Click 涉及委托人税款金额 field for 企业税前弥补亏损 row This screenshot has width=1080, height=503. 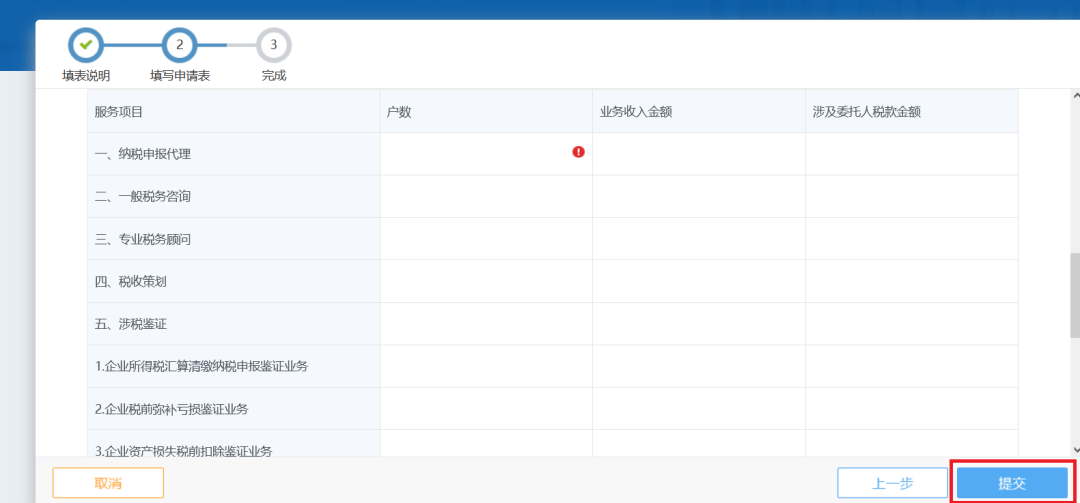(x=912, y=409)
